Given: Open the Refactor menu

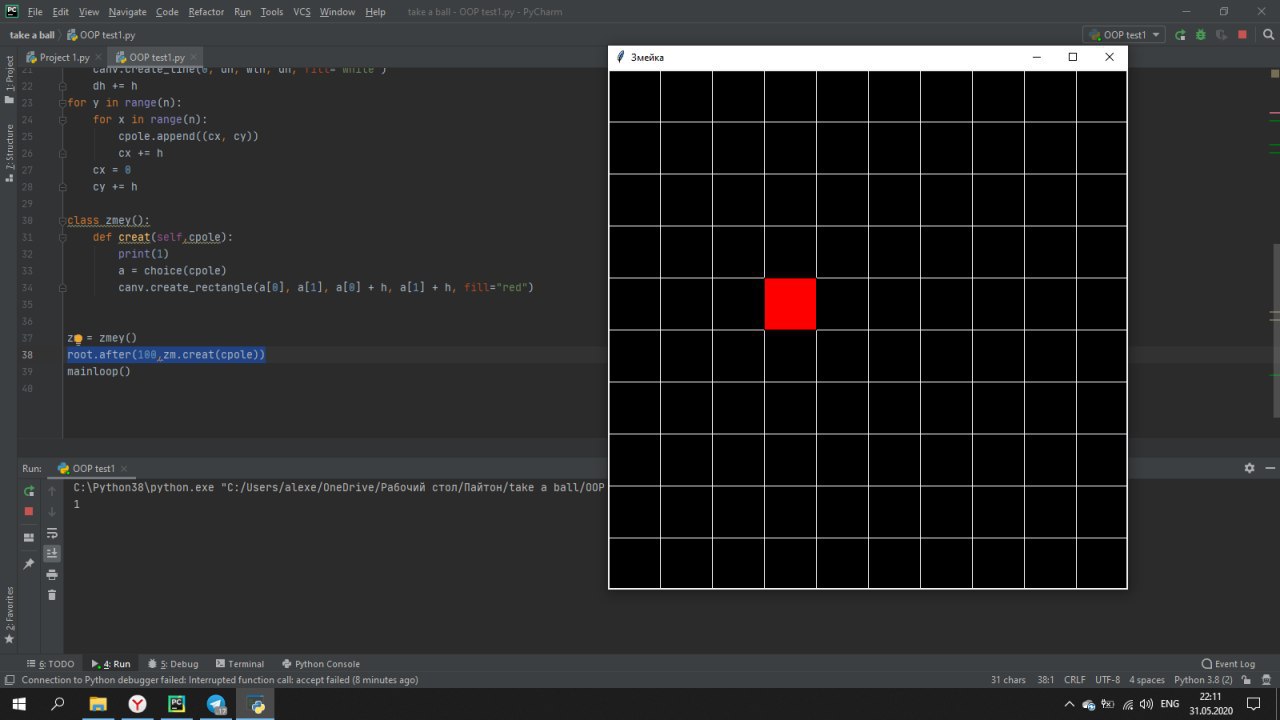Looking at the screenshot, I should (x=206, y=12).
